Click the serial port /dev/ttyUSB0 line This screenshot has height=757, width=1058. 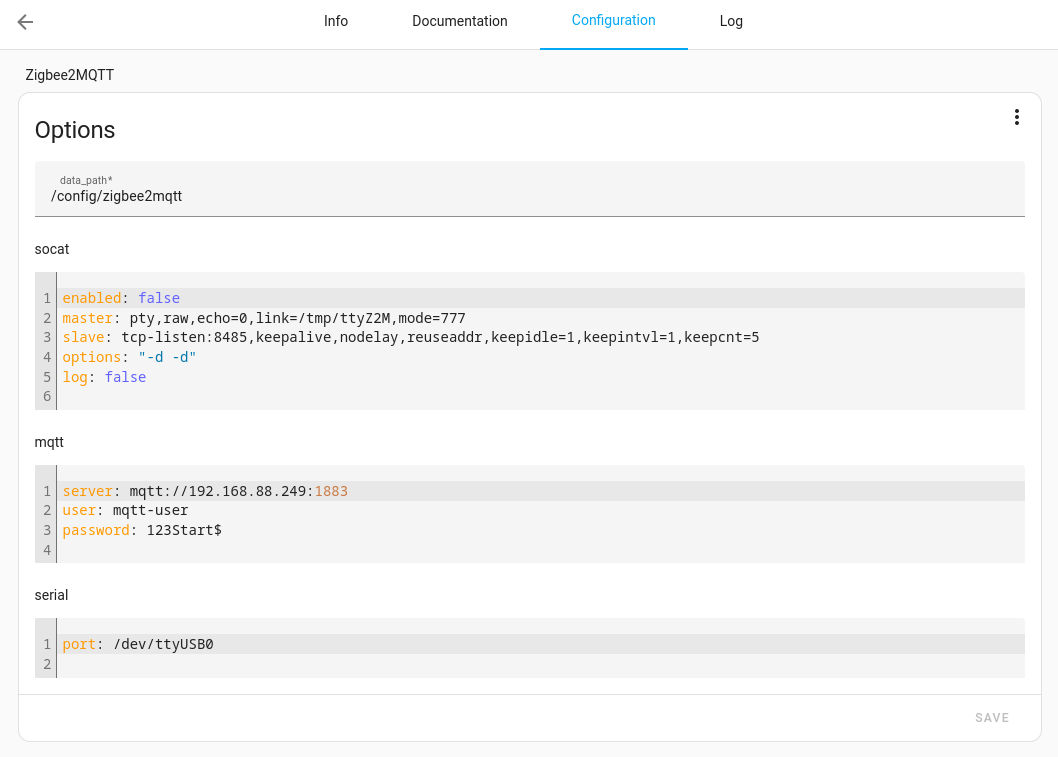(x=138, y=644)
